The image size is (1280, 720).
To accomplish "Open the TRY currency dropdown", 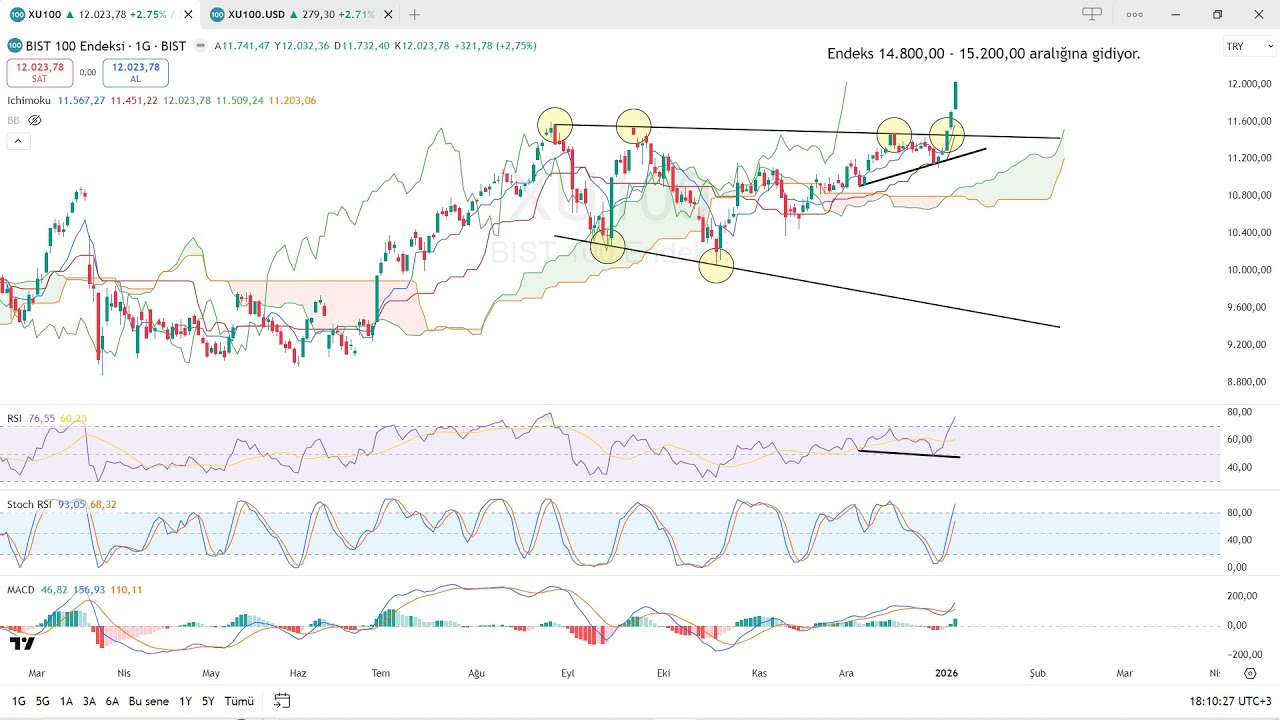I will [1250, 46].
